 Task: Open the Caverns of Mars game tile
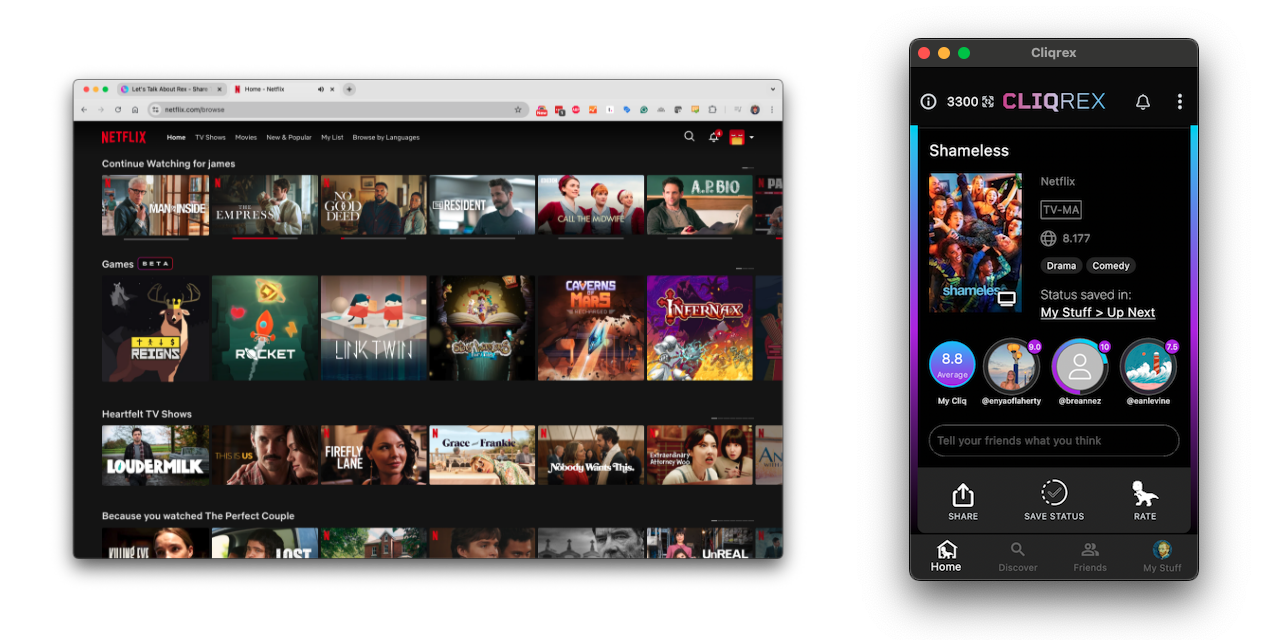[x=591, y=328]
